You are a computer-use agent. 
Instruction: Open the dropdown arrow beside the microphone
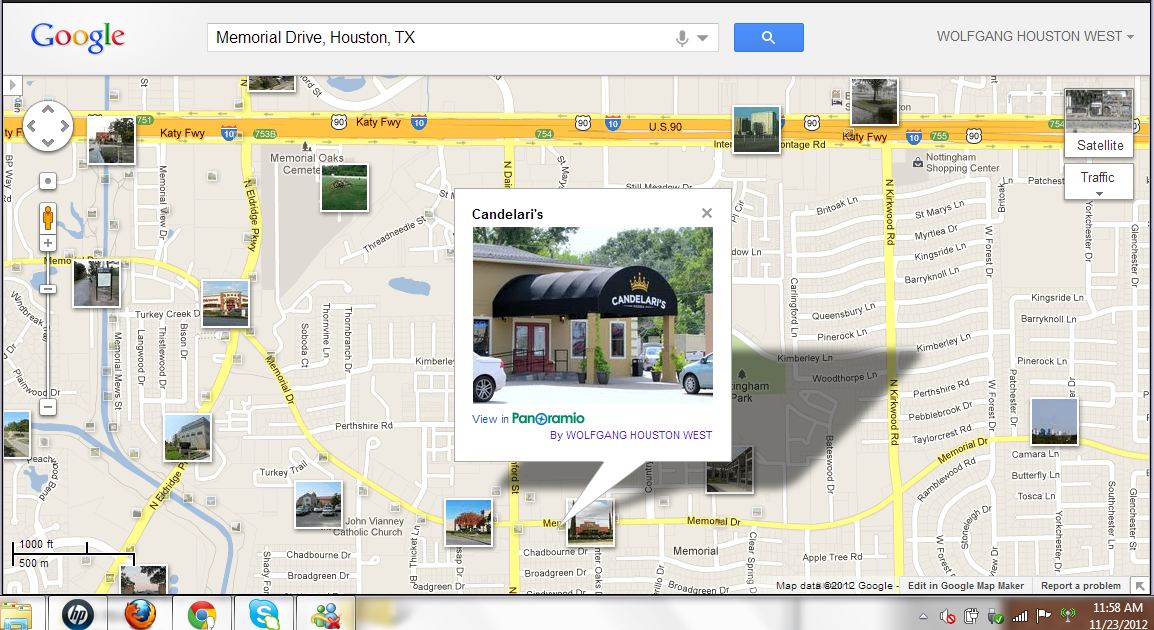(x=703, y=38)
